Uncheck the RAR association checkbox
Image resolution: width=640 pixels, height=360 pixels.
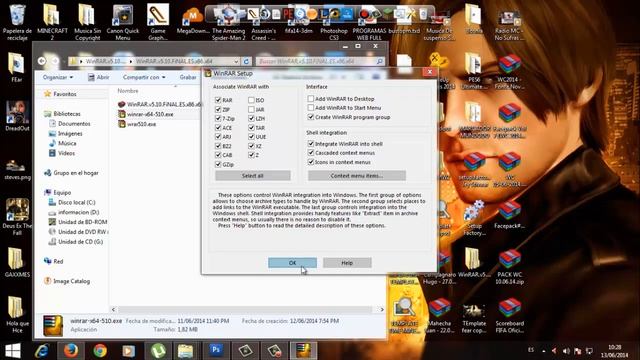tap(218, 100)
